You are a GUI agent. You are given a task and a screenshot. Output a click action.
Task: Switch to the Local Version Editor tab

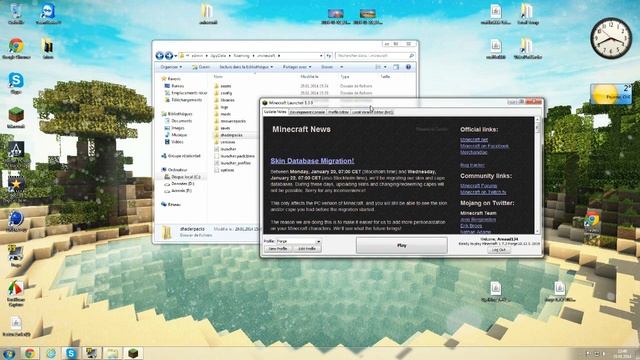[x=372, y=112]
